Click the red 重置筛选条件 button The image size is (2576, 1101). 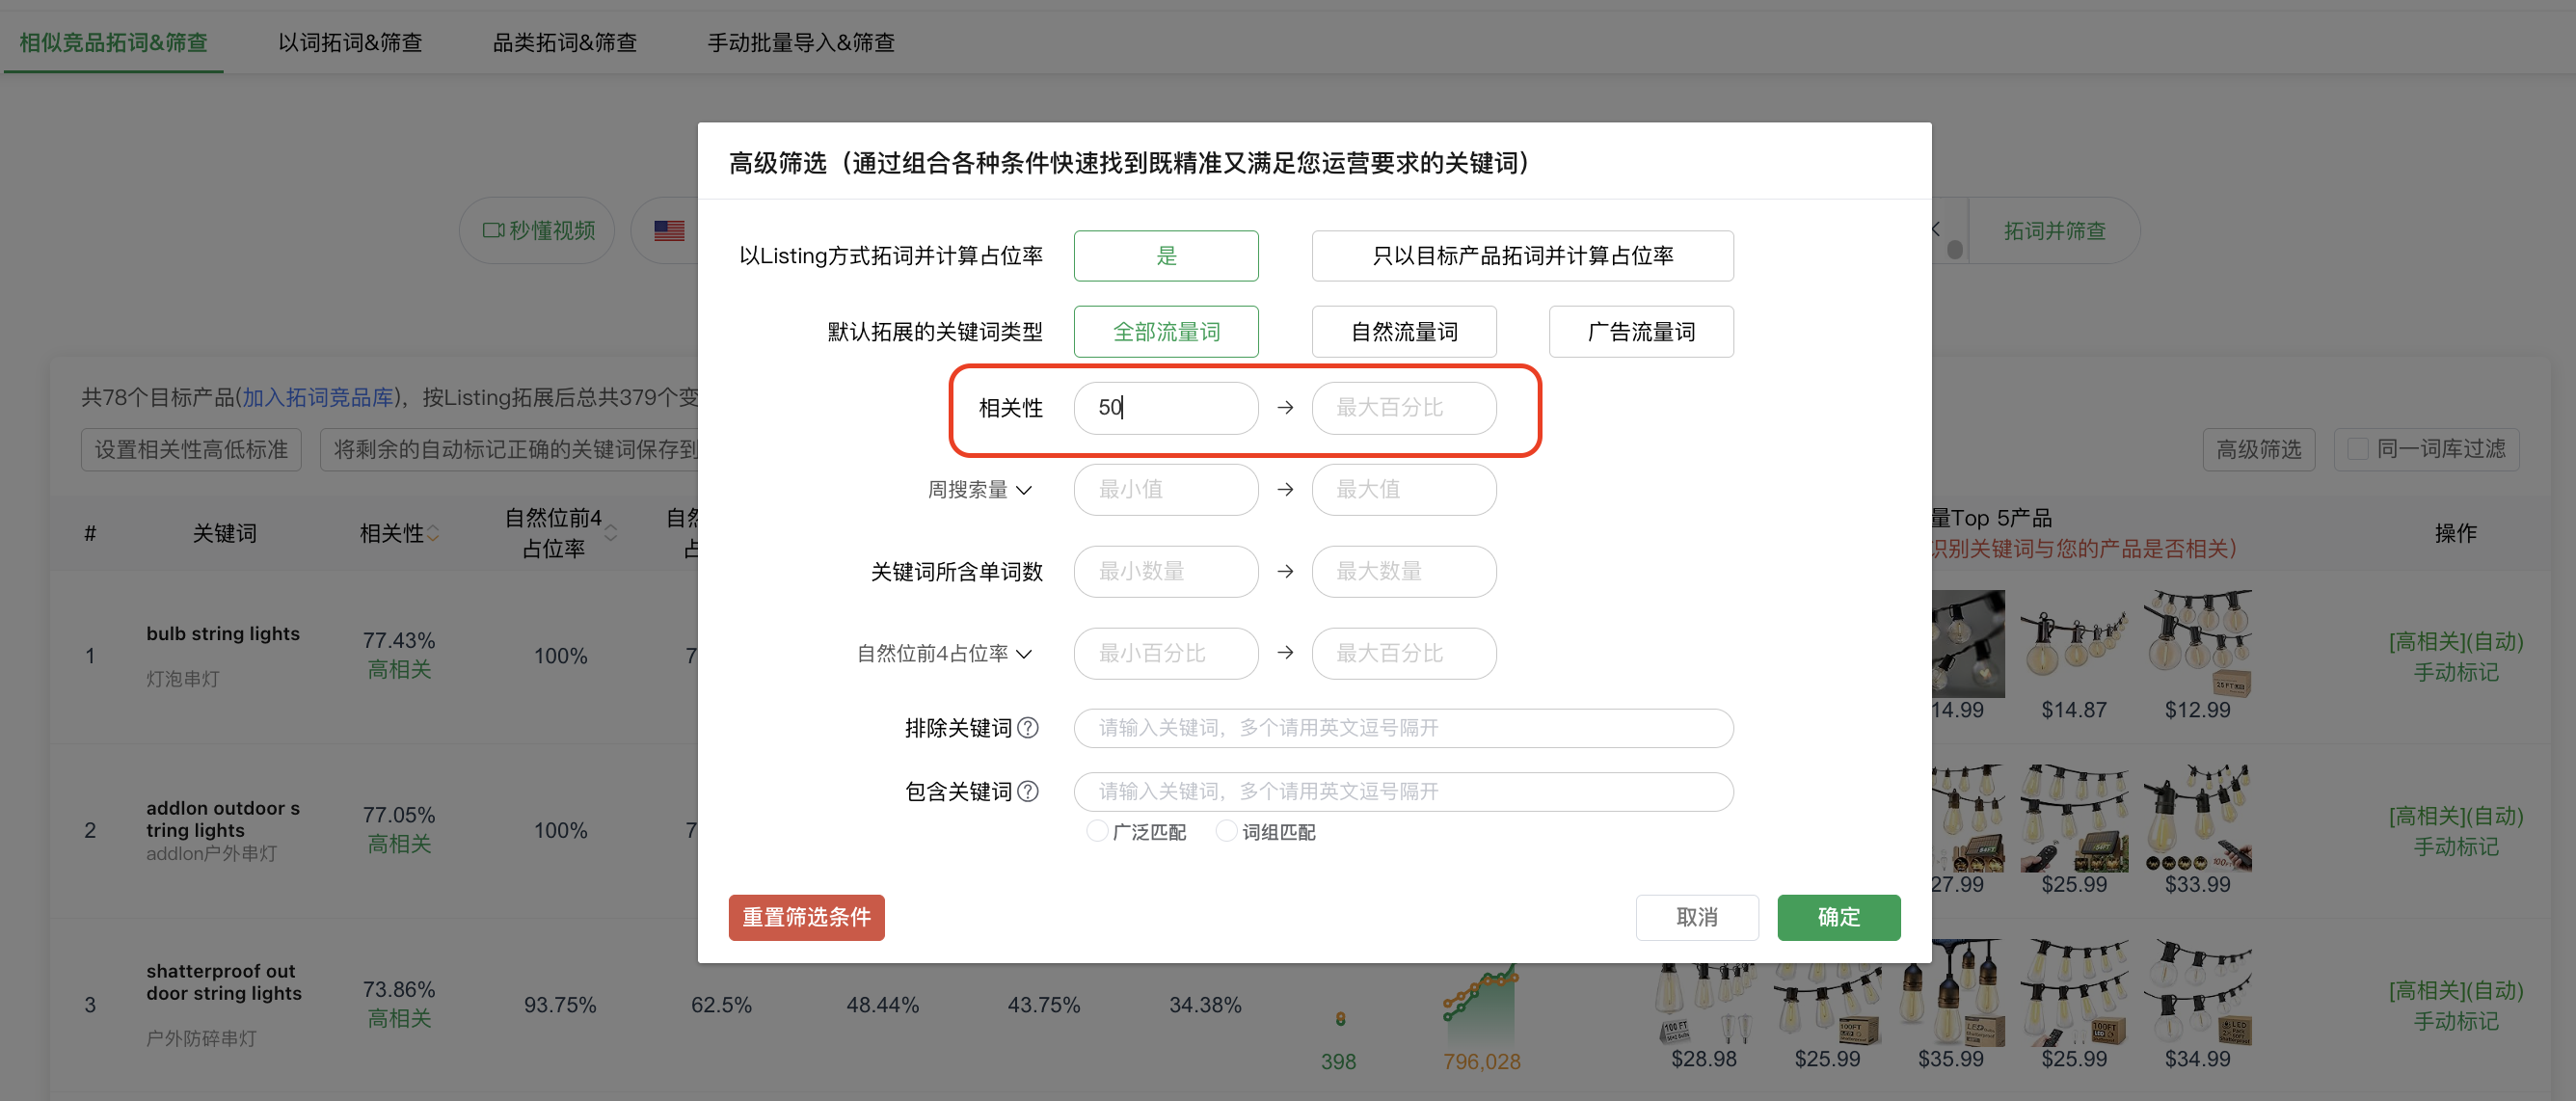tap(806, 917)
